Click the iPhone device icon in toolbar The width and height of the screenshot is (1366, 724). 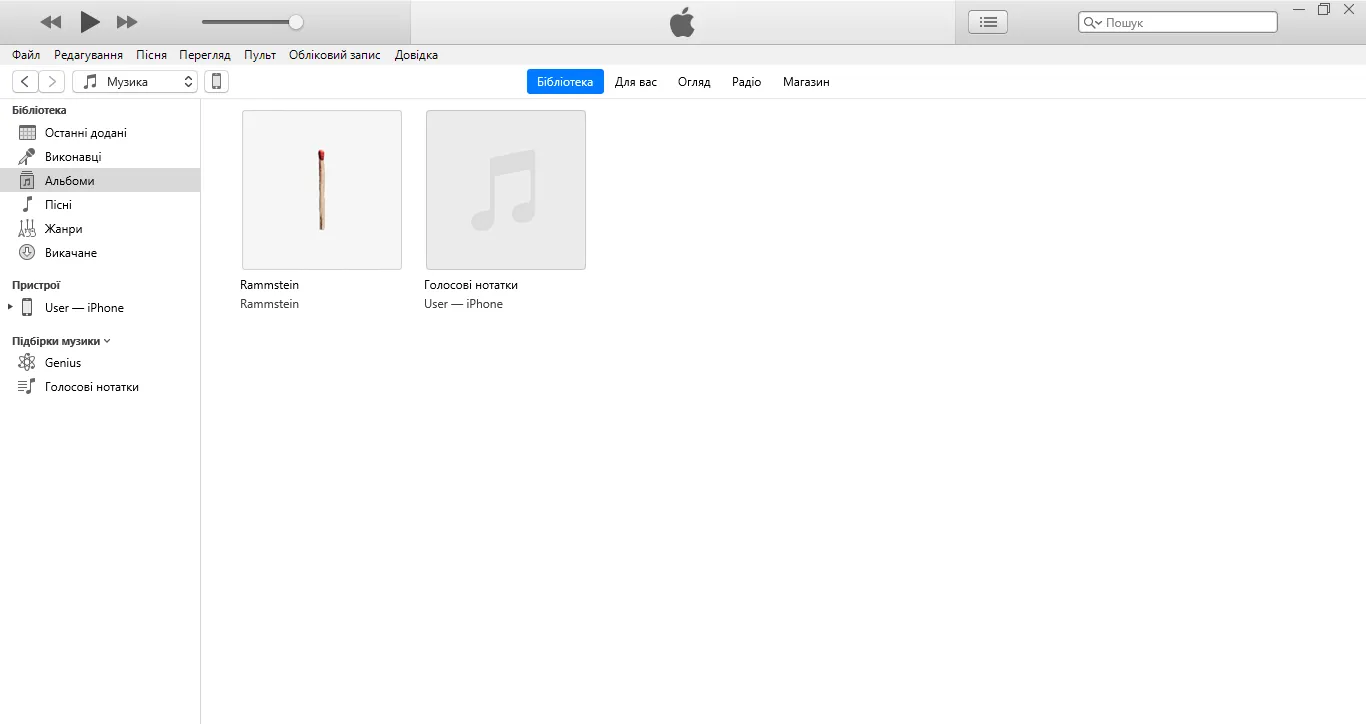(216, 82)
